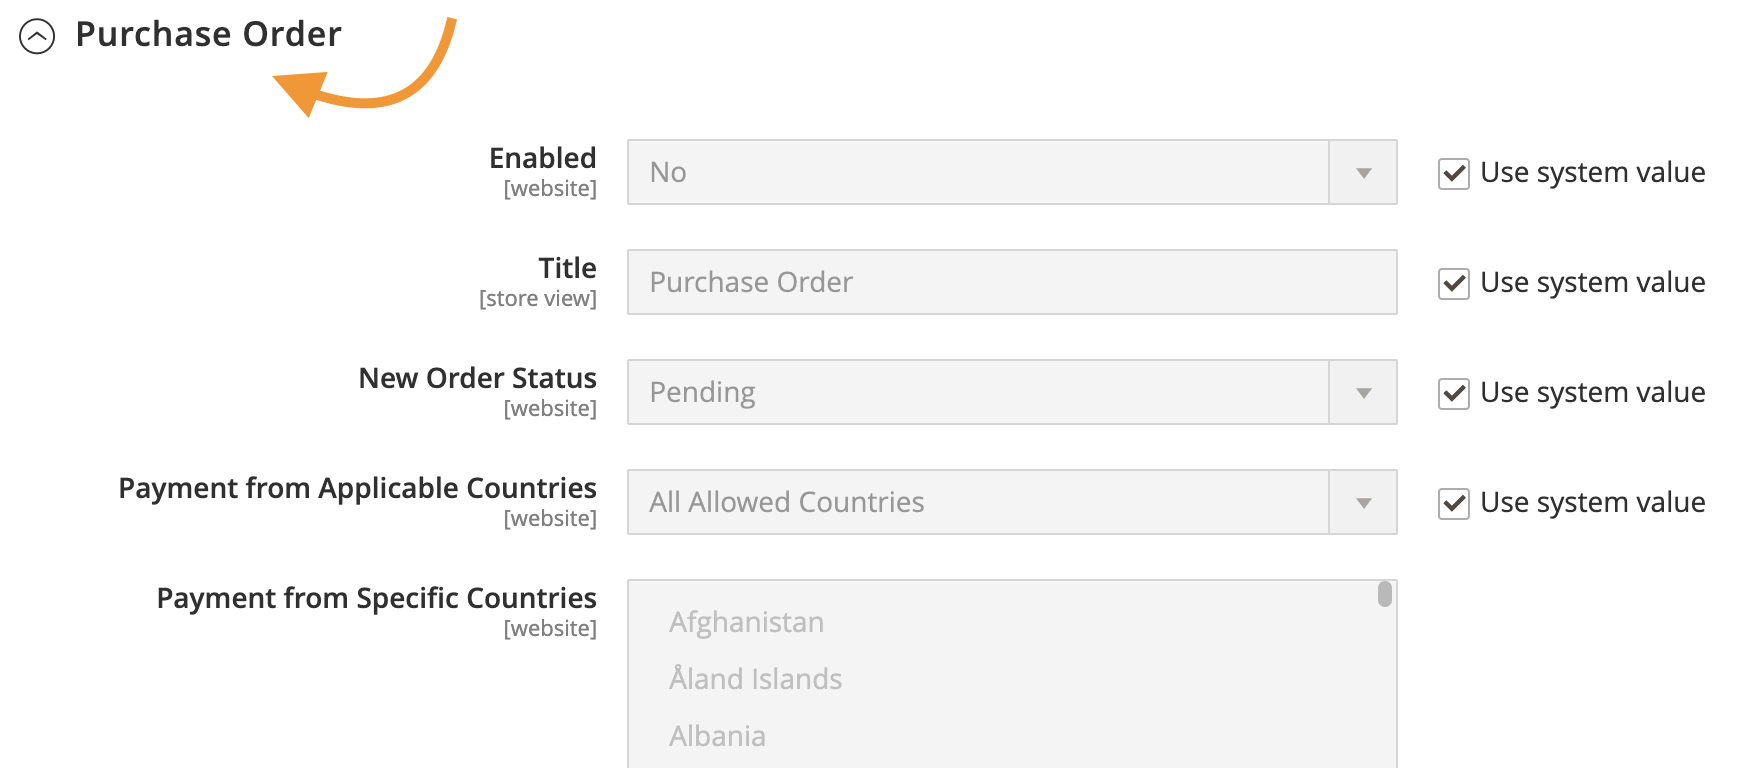This screenshot has width=1762, height=768.
Task: Click the Purchase Order section heading
Action: click(208, 35)
